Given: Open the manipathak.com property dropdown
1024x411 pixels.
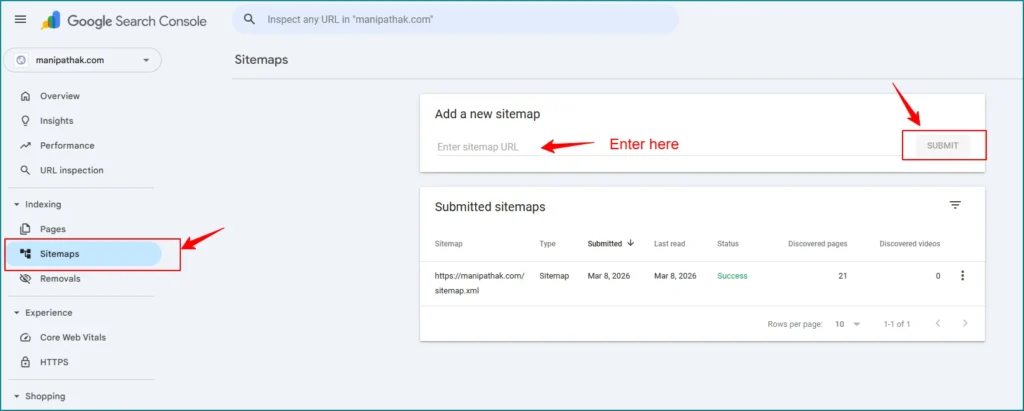Looking at the screenshot, I should (x=83, y=60).
